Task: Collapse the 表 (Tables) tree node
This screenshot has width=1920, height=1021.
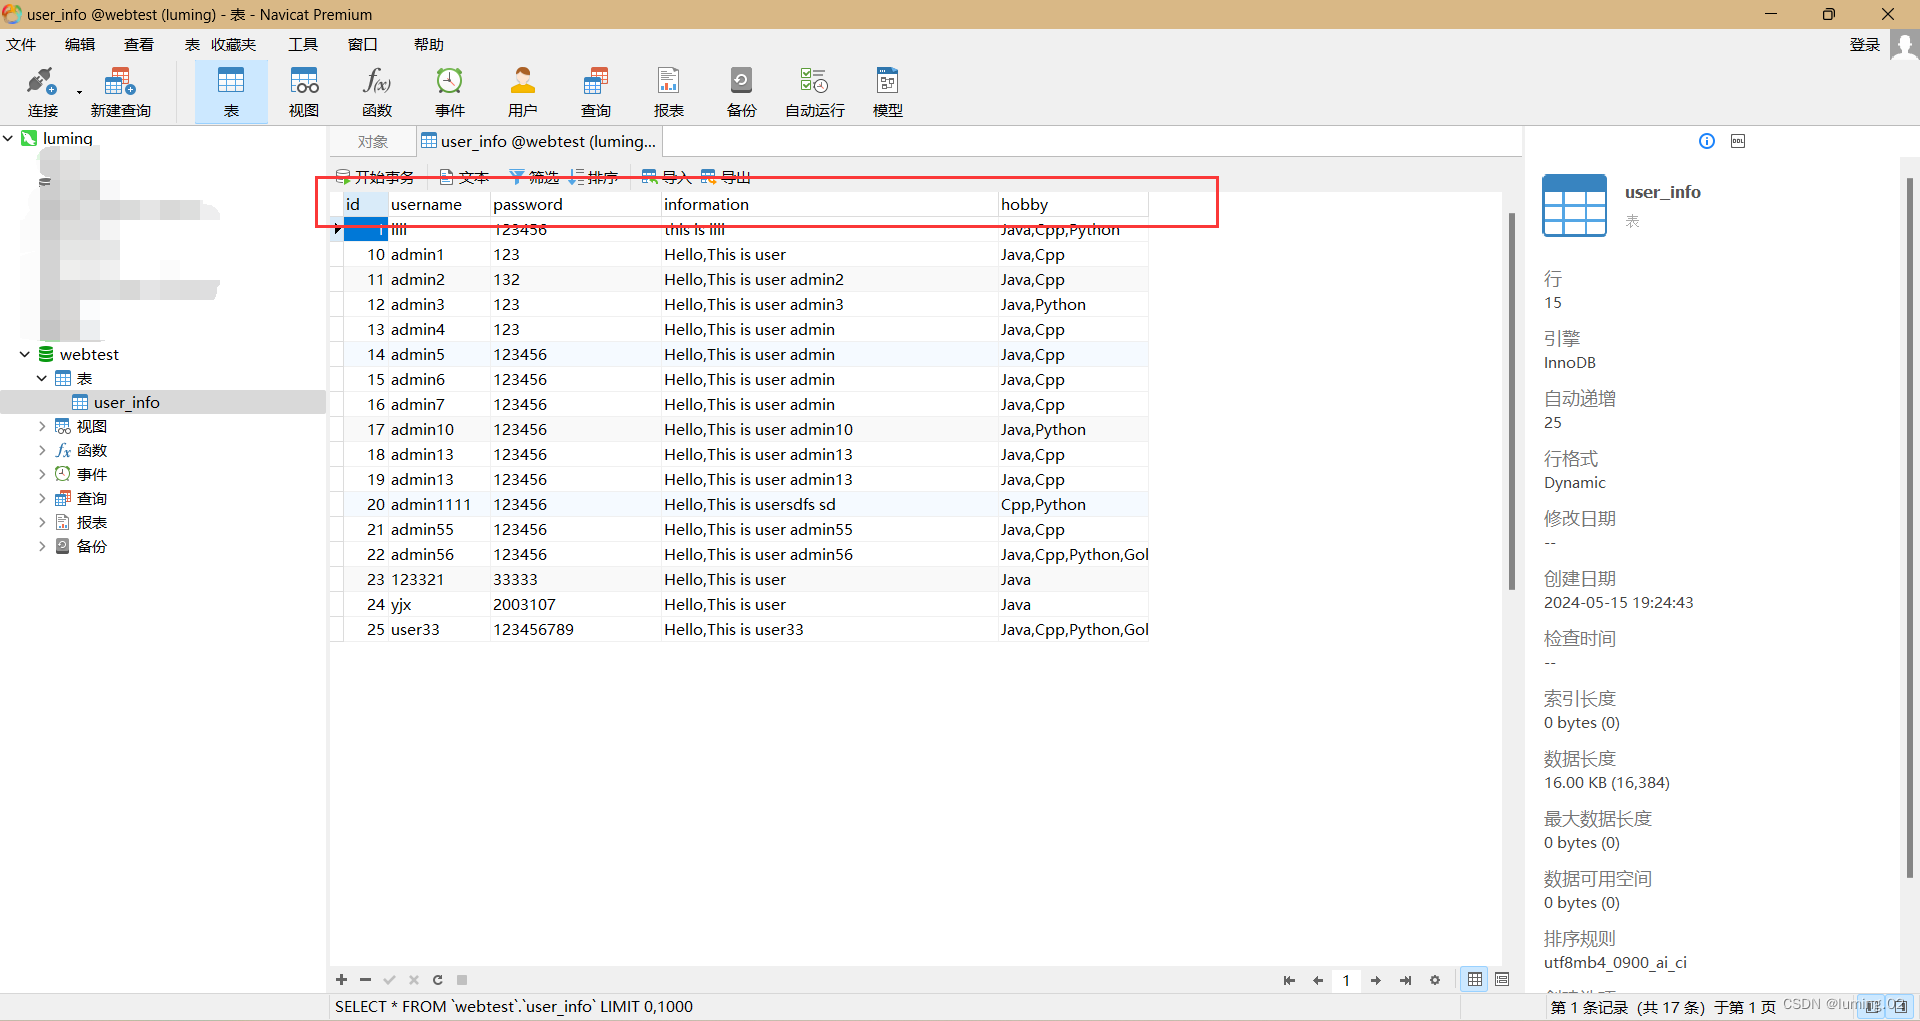Action: [x=42, y=378]
